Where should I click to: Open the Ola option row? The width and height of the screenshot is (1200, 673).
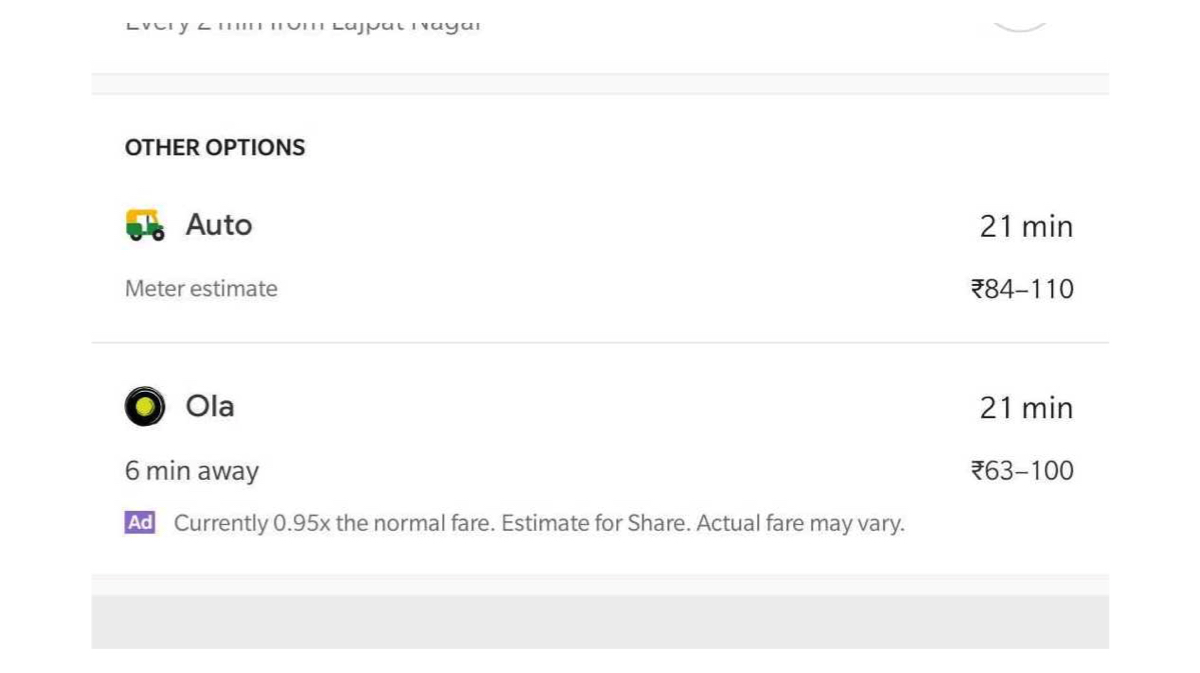click(600, 438)
